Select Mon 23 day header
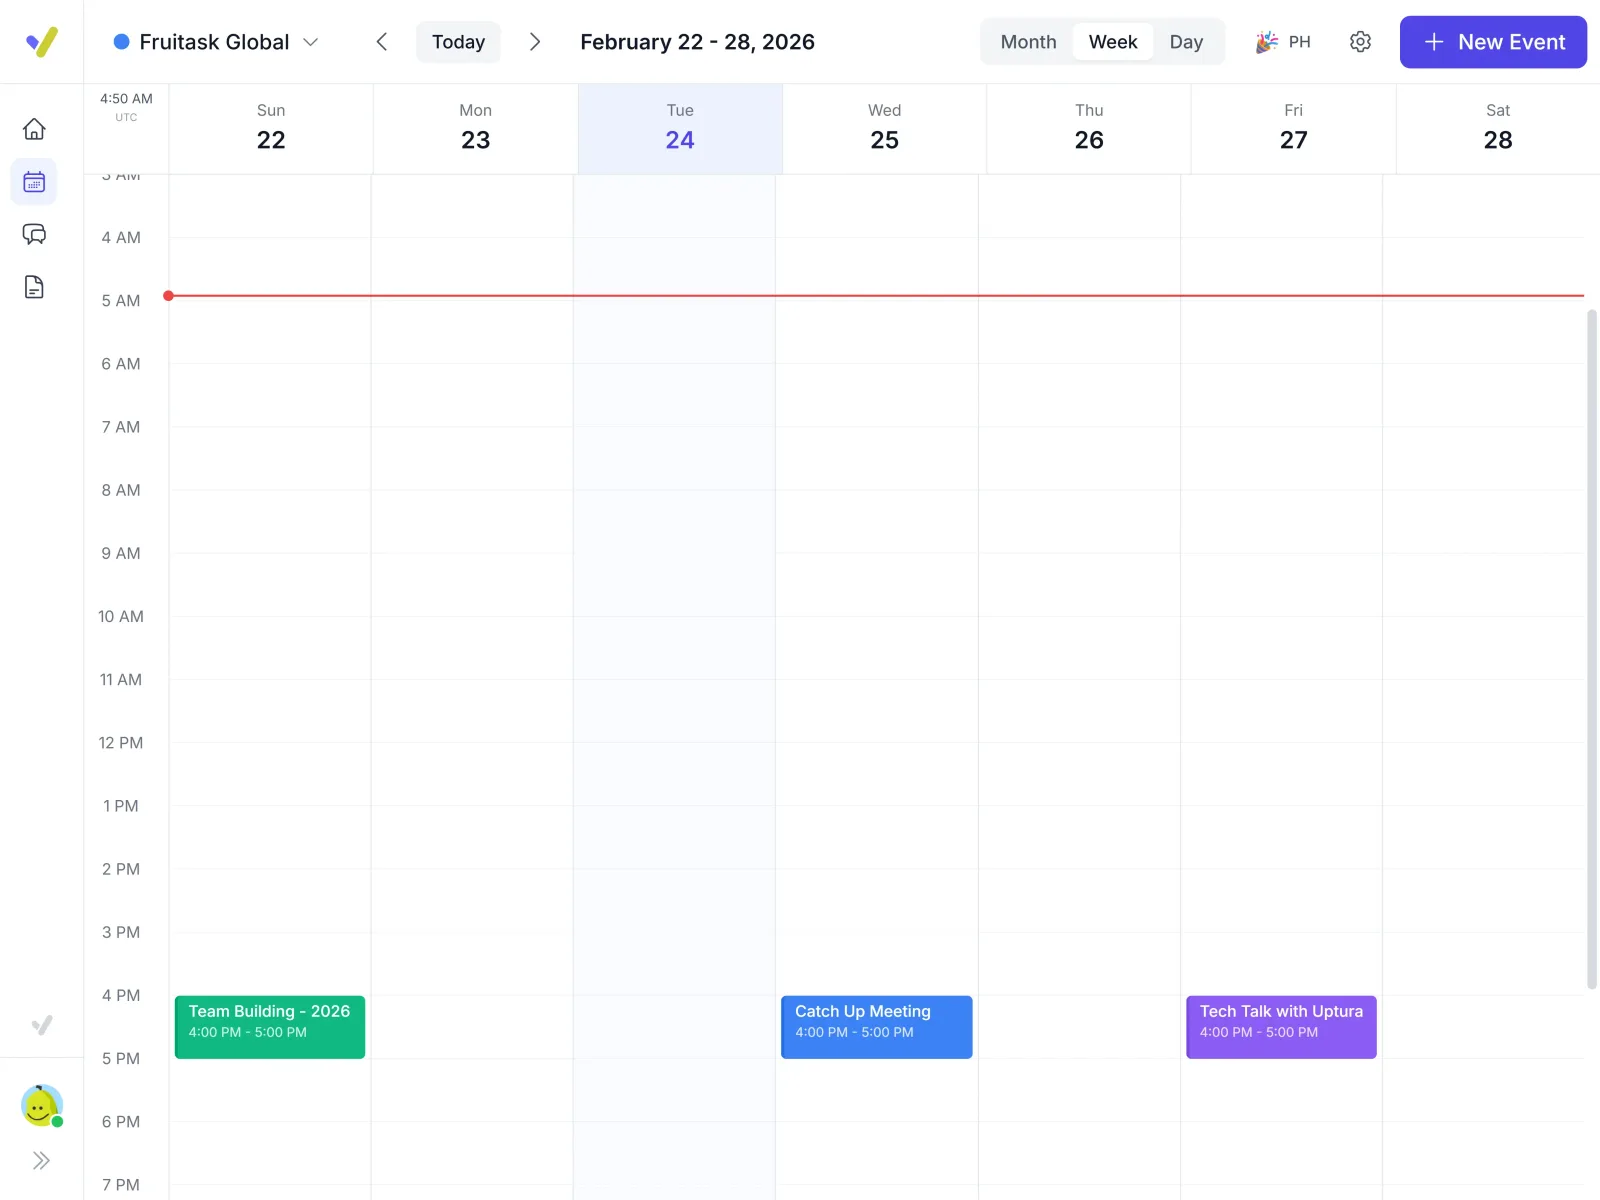The width and height of the screenshot is (1600, 1200). point(476,128)
